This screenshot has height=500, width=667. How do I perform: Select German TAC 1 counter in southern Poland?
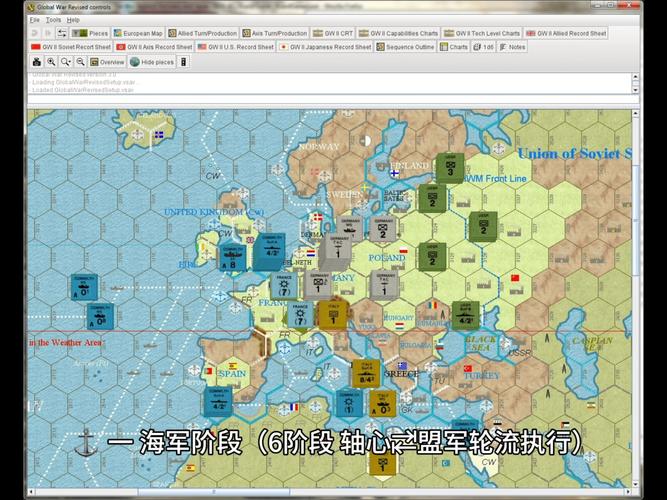tap(384, 286)
